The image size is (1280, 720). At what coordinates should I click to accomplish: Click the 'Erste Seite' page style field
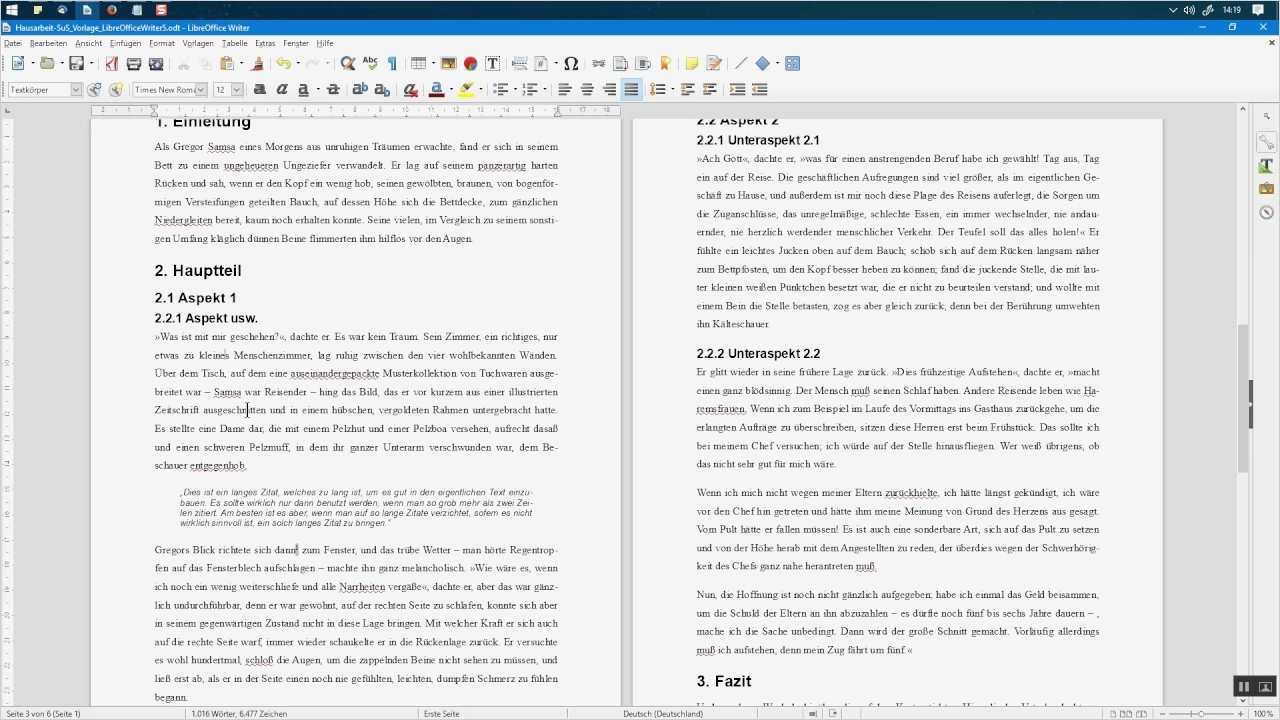(x=441, y=714)
